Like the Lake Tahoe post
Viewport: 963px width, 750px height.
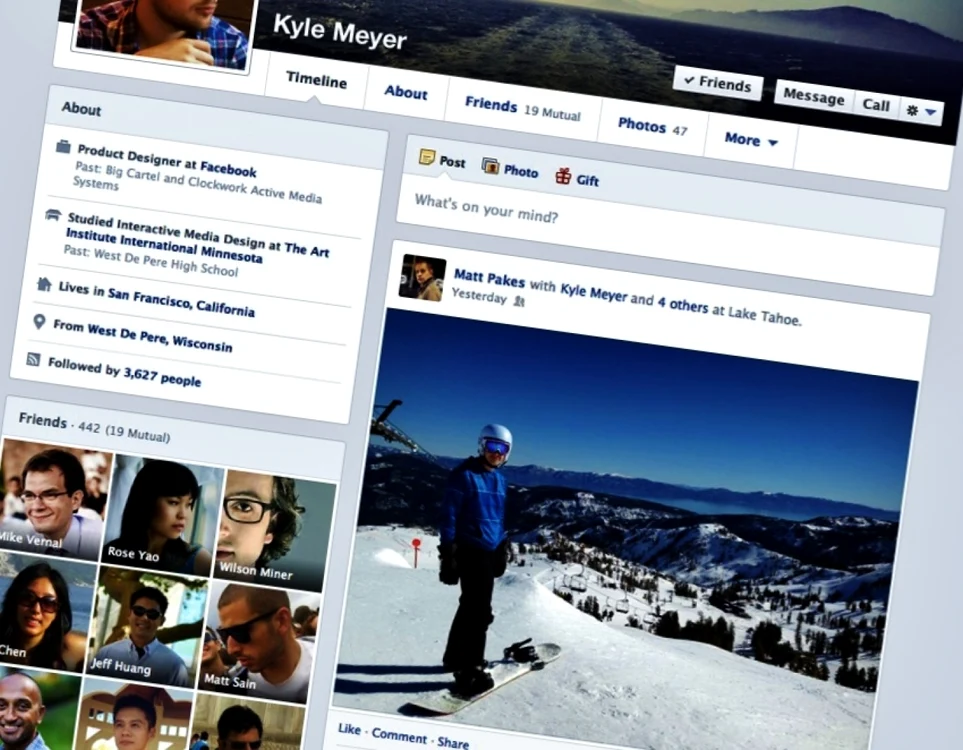[x=349, y=729]
